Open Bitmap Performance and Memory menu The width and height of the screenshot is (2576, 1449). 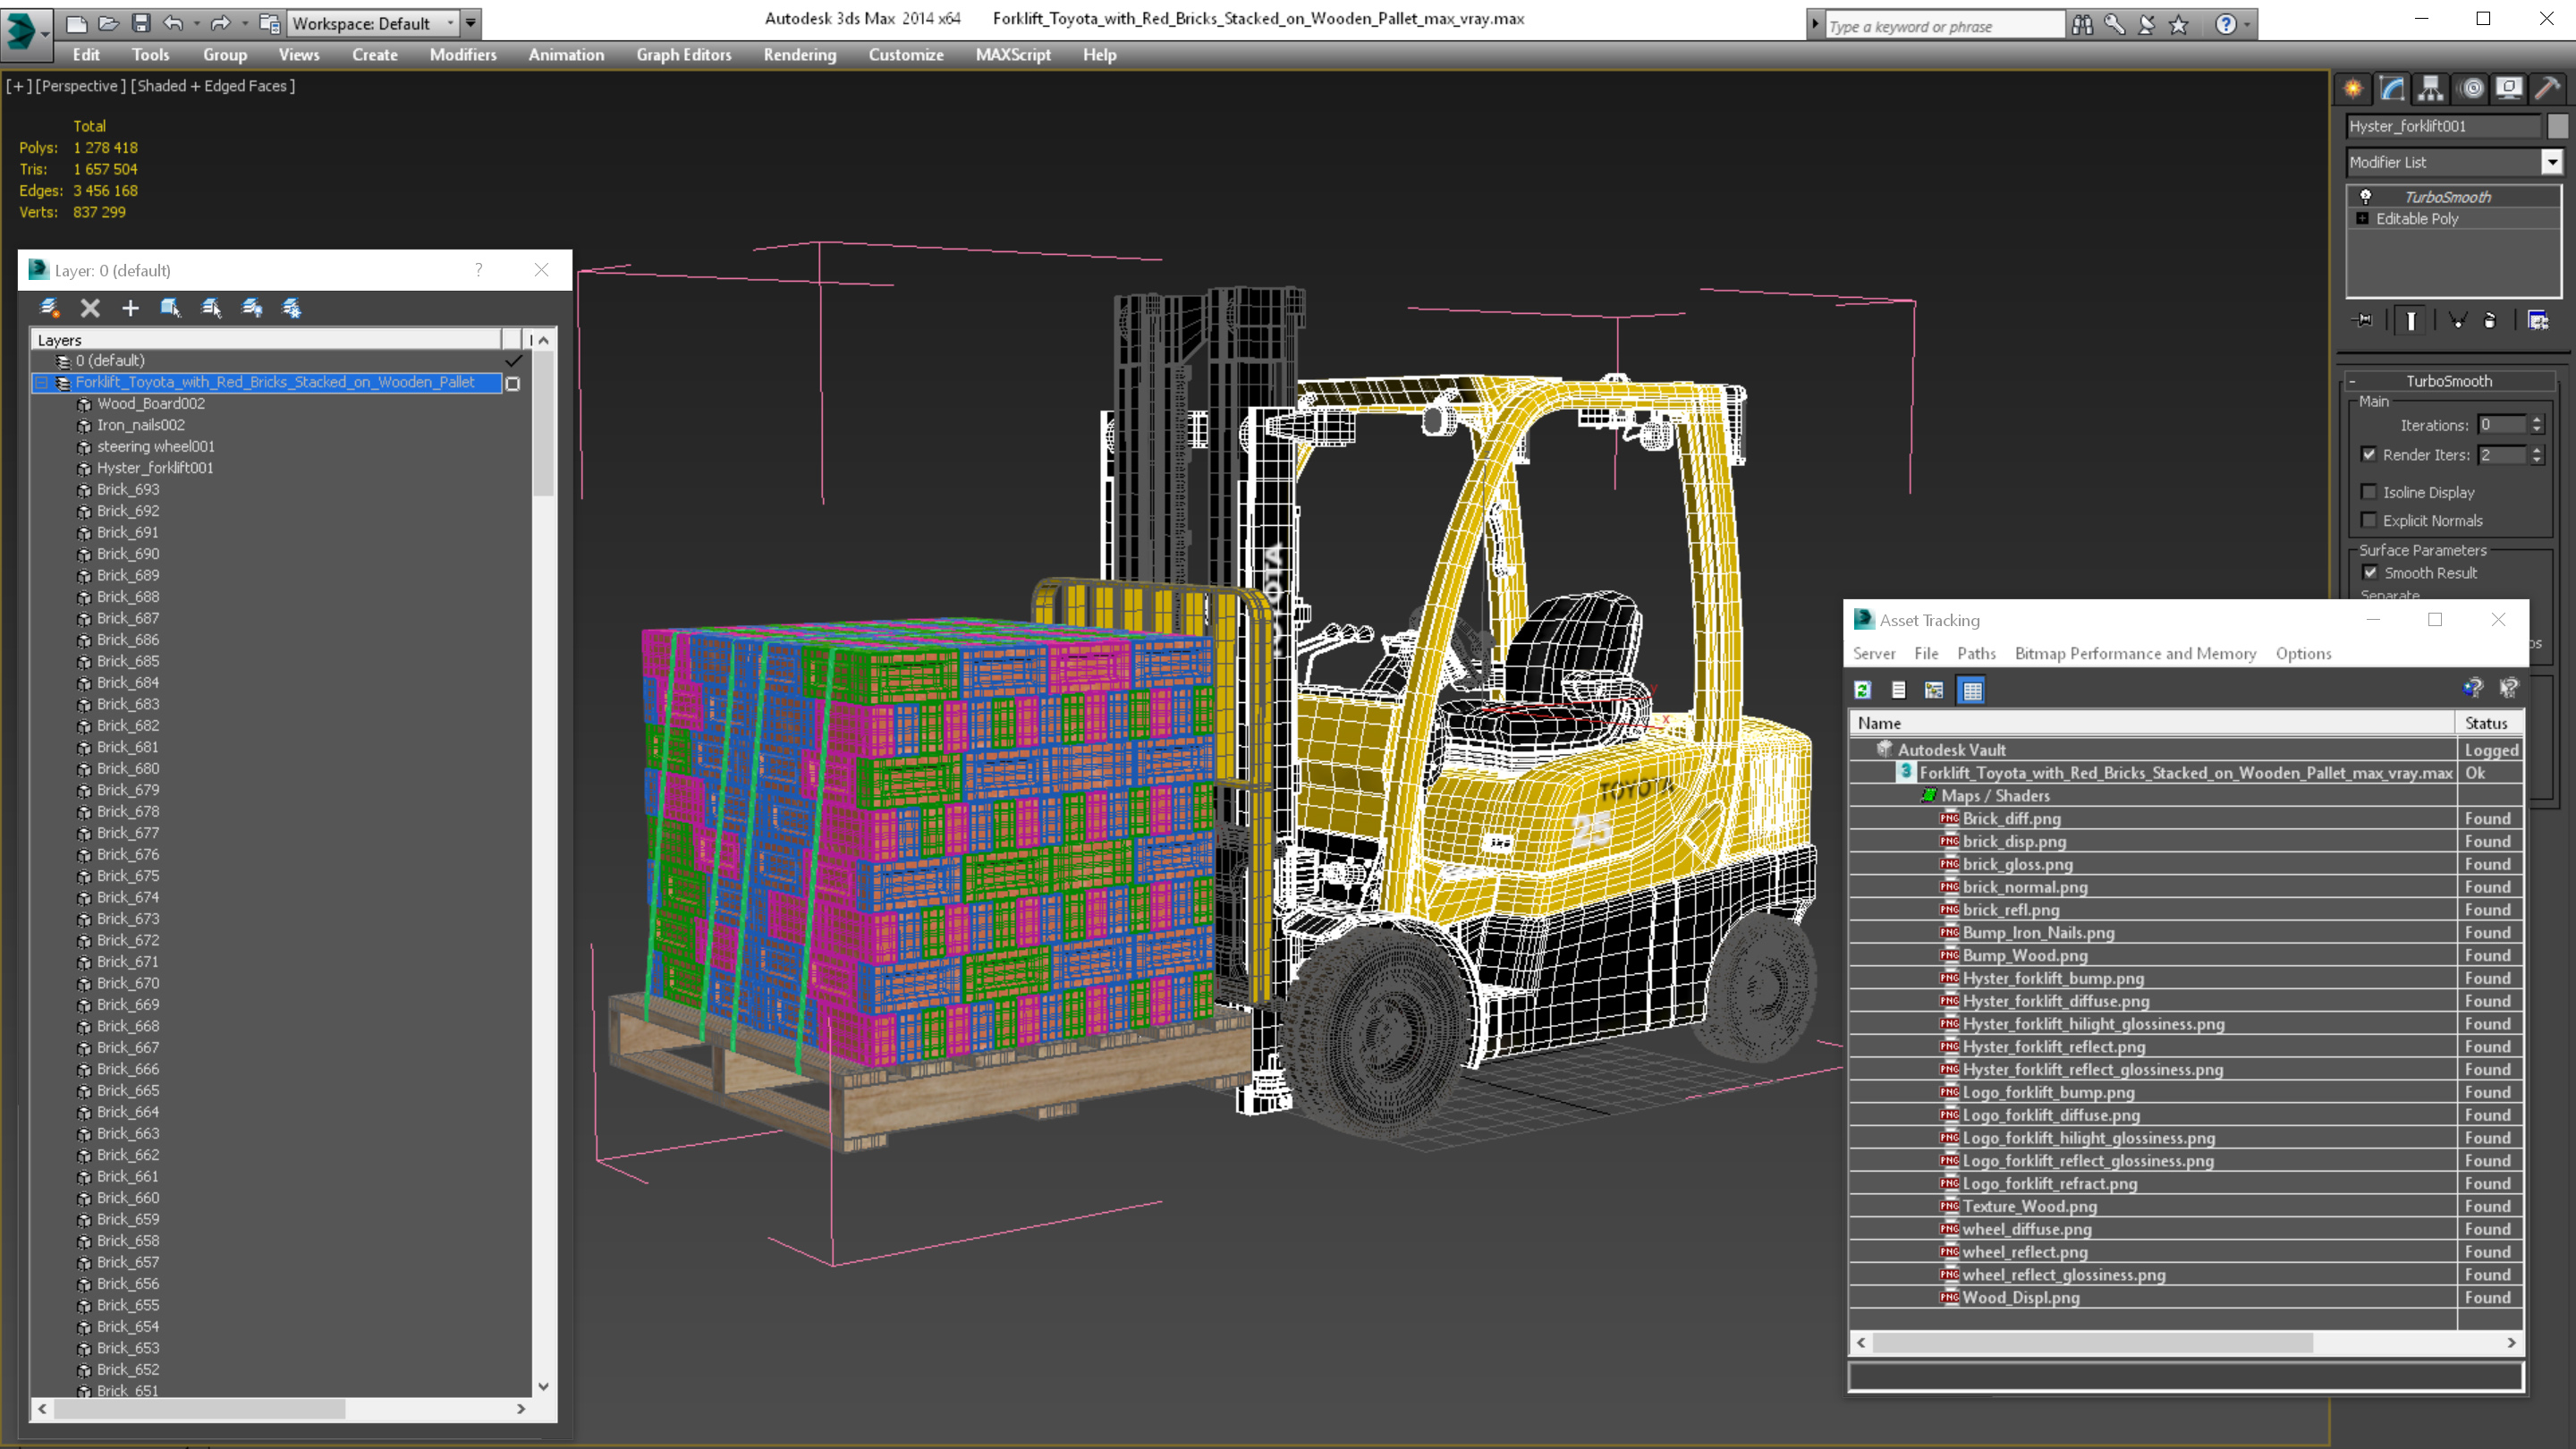2135,653
